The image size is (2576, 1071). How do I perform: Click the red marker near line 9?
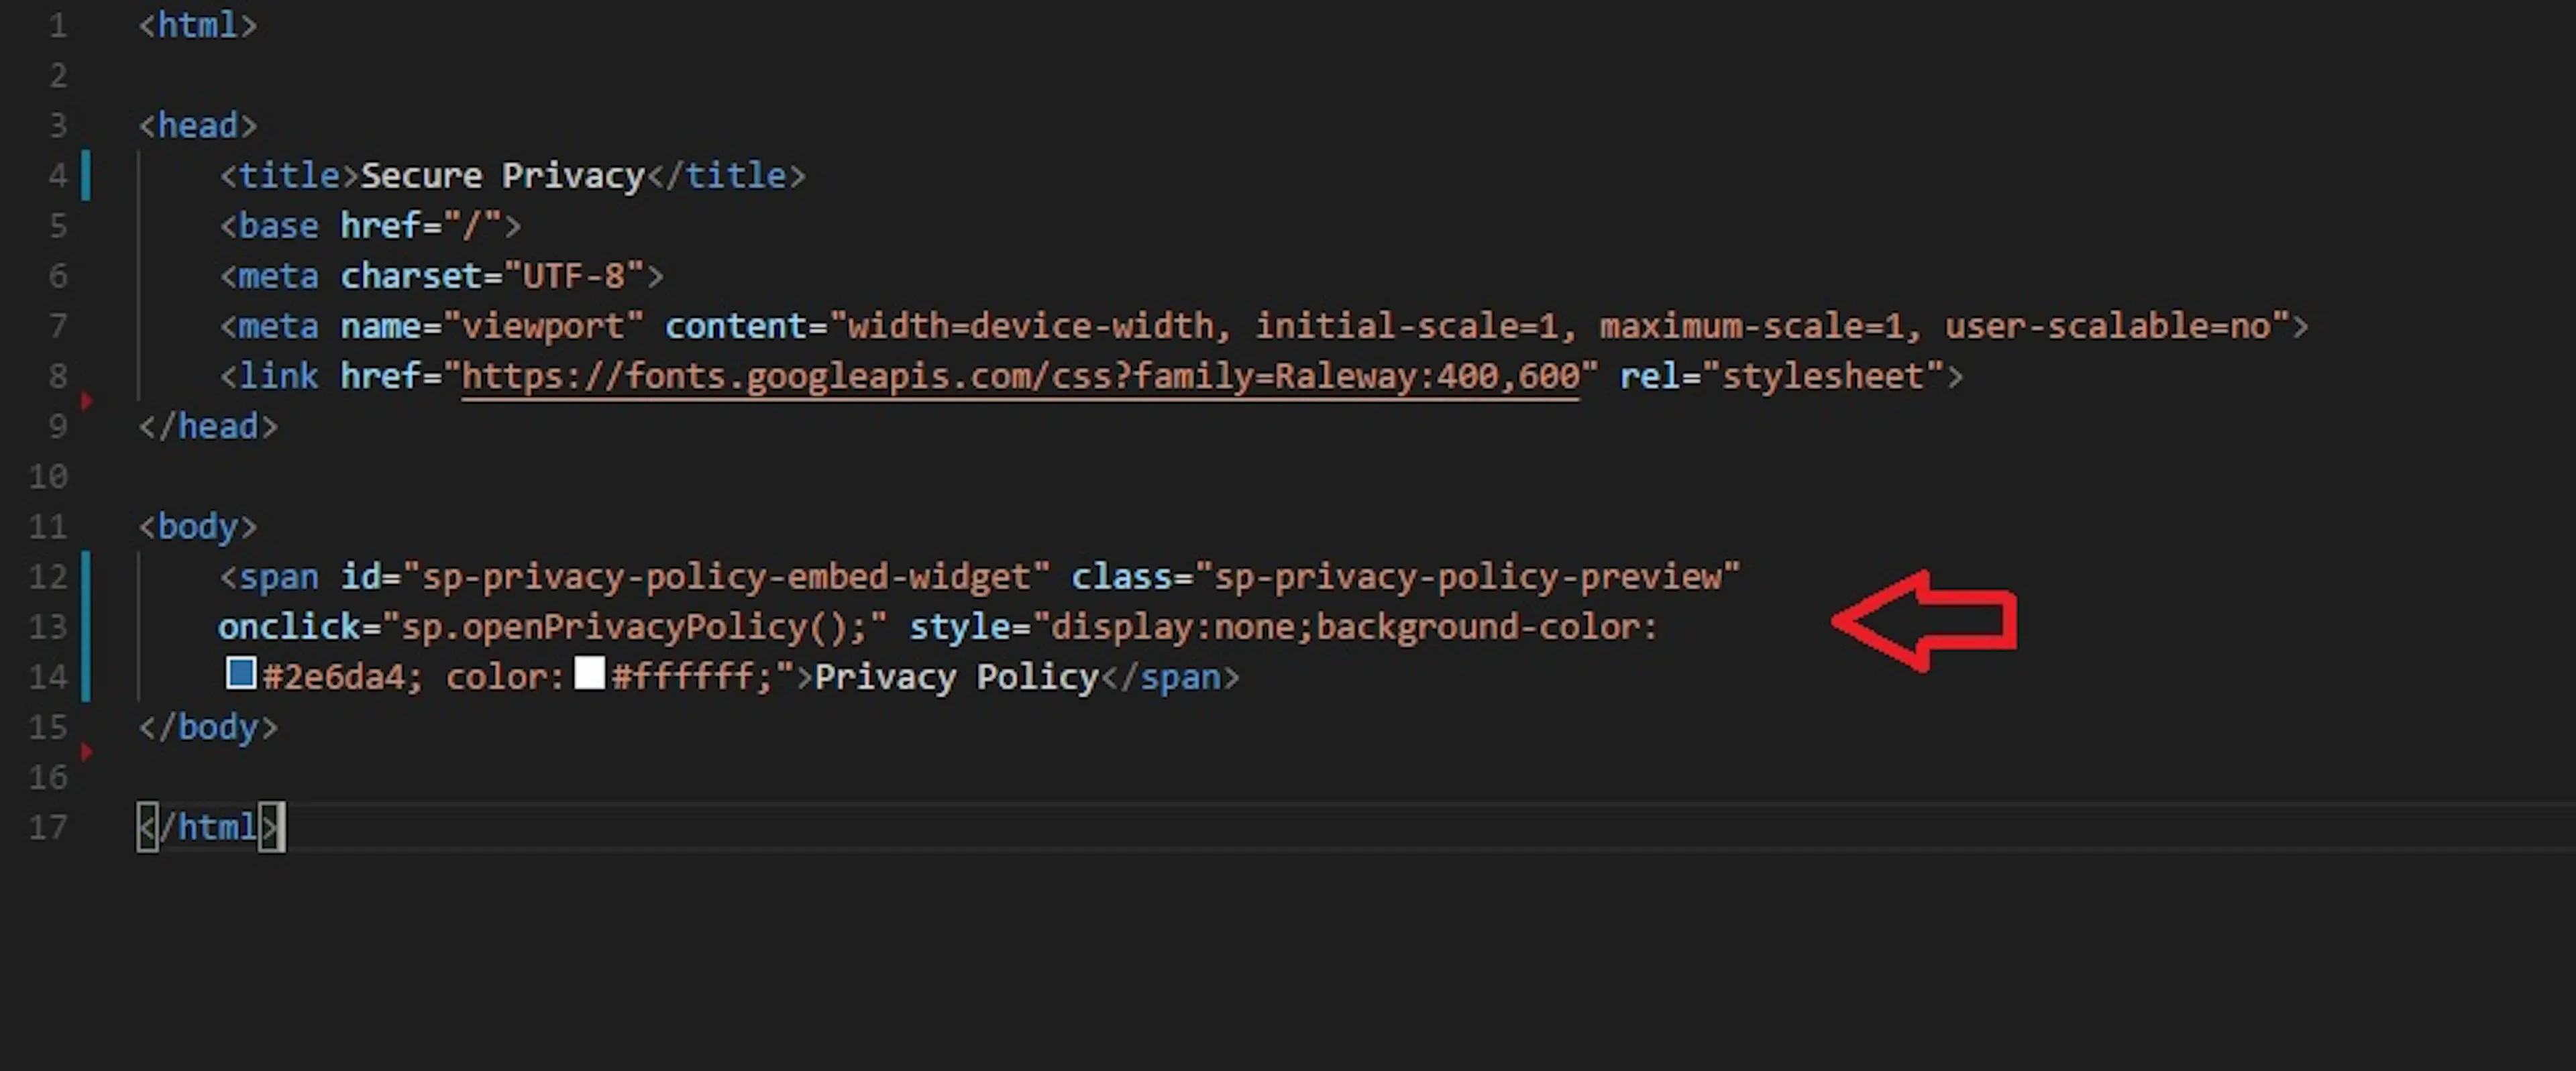tap(87, 401)
